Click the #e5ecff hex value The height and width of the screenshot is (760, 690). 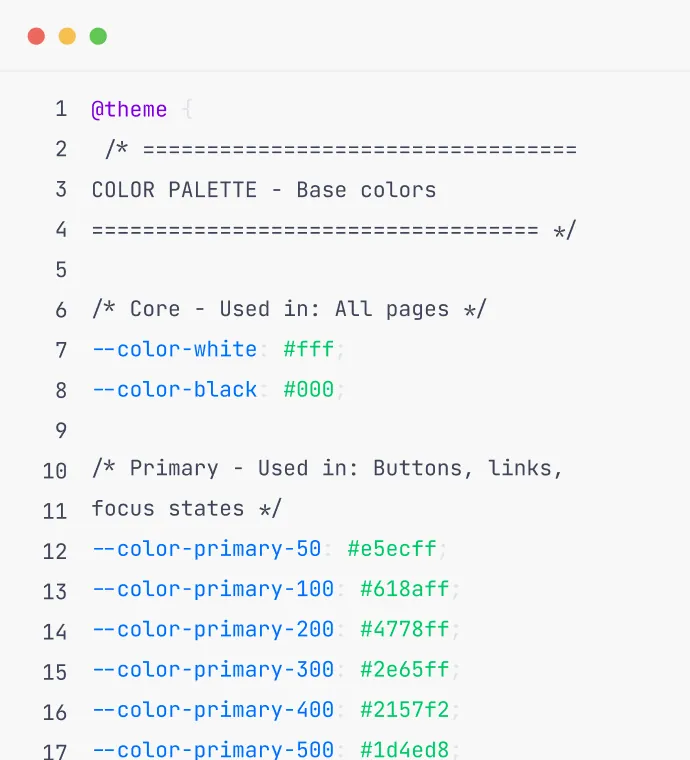click(x=392, y=549)
